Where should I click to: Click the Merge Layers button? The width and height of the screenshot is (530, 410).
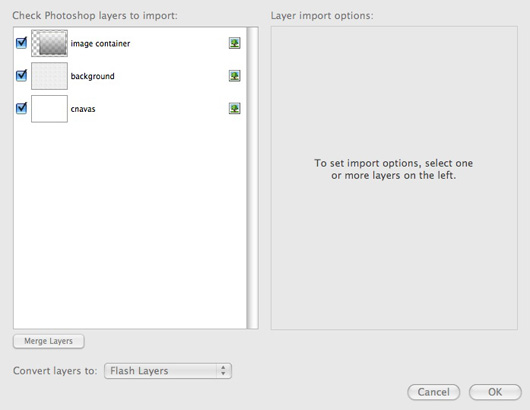49,341
